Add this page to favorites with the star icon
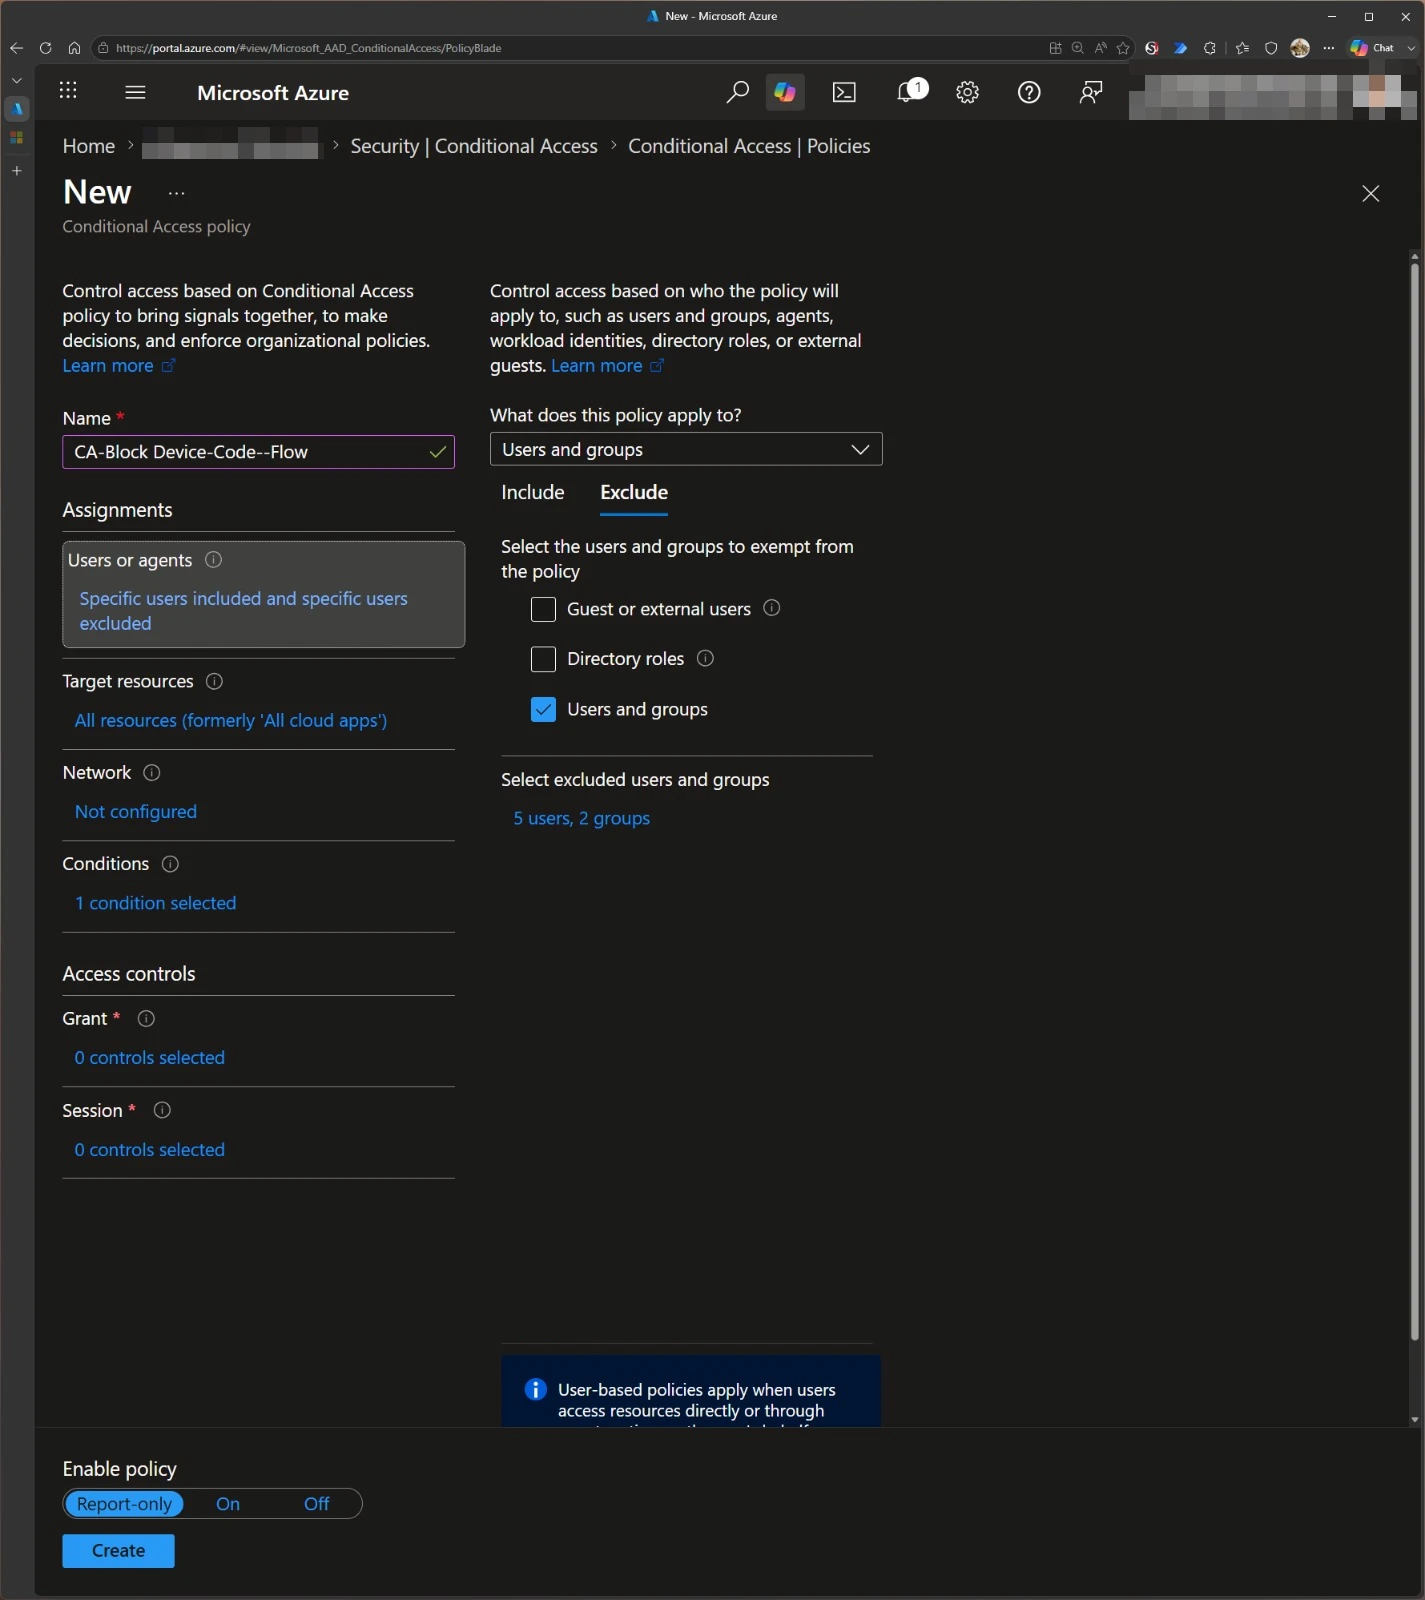Screen dimensions: 1425x1600 [x=1123, y=48]
